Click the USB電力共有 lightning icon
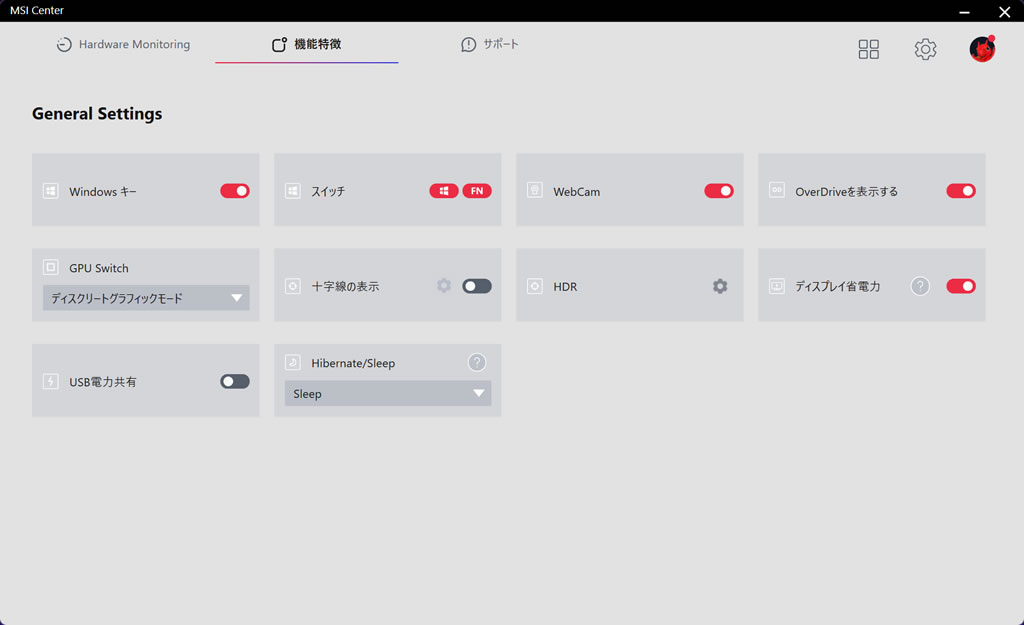This screenshot has height=625, width=1024. point(50,381)
